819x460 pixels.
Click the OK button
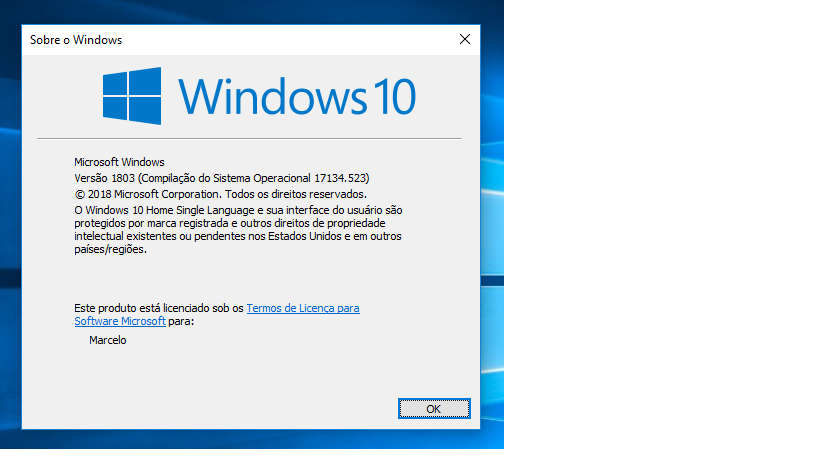click(434, 408)
